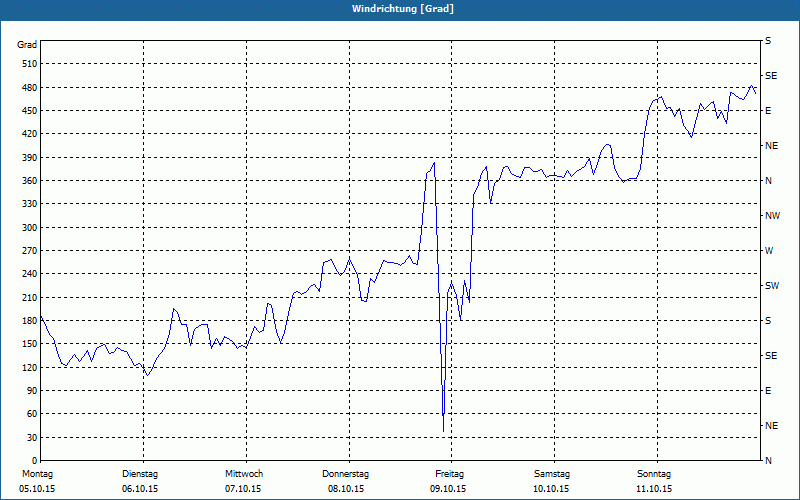Click the date 11.10.15
This screenshot has width=800, height=500.
pos(654,489)
